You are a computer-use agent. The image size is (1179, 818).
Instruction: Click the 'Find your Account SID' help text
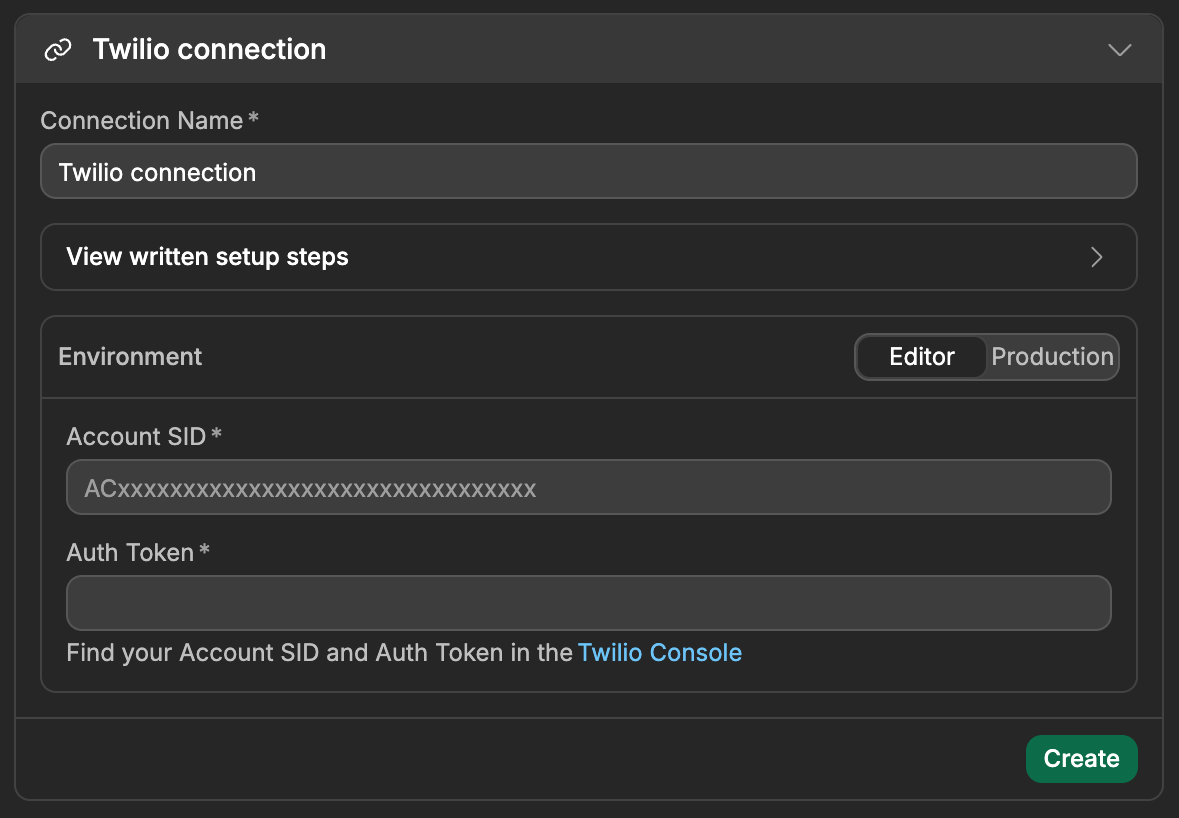pos(320,653)
